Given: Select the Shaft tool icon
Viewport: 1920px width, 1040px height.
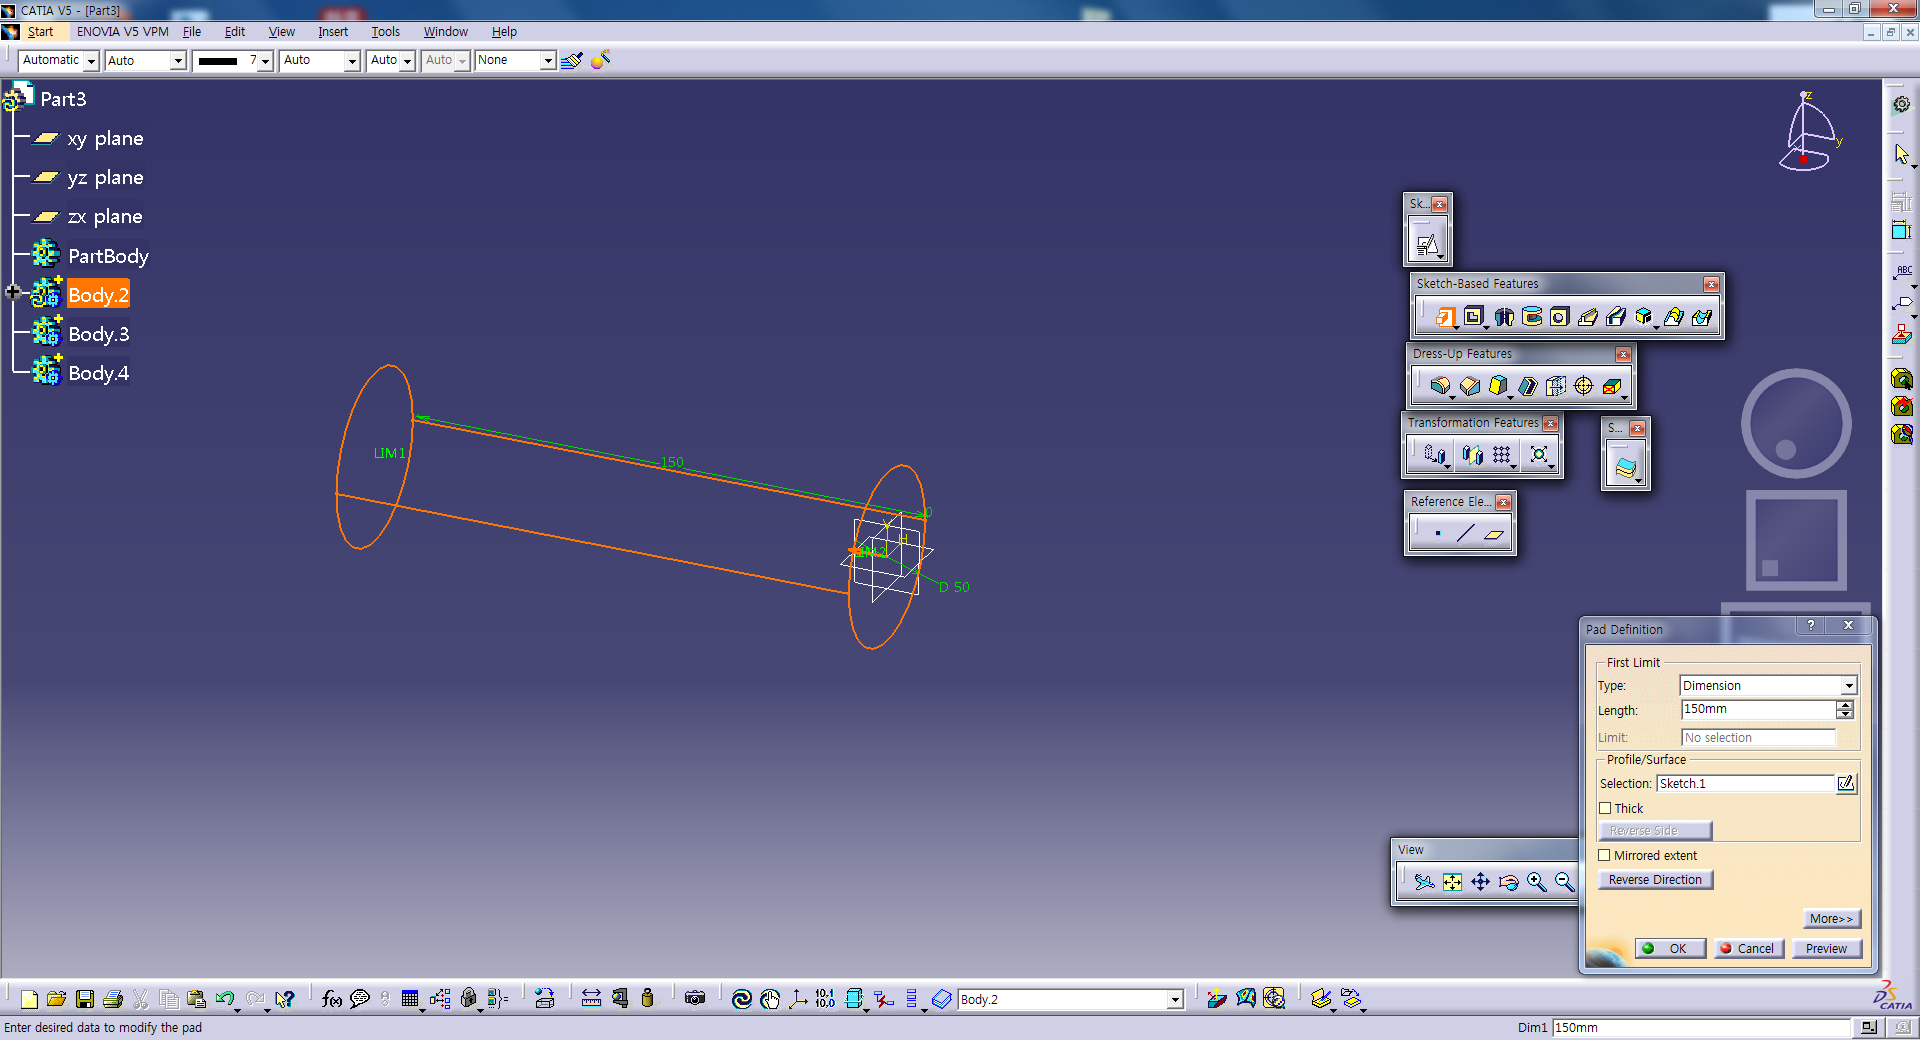Looking at the screenshot, I should point(1504,317).
